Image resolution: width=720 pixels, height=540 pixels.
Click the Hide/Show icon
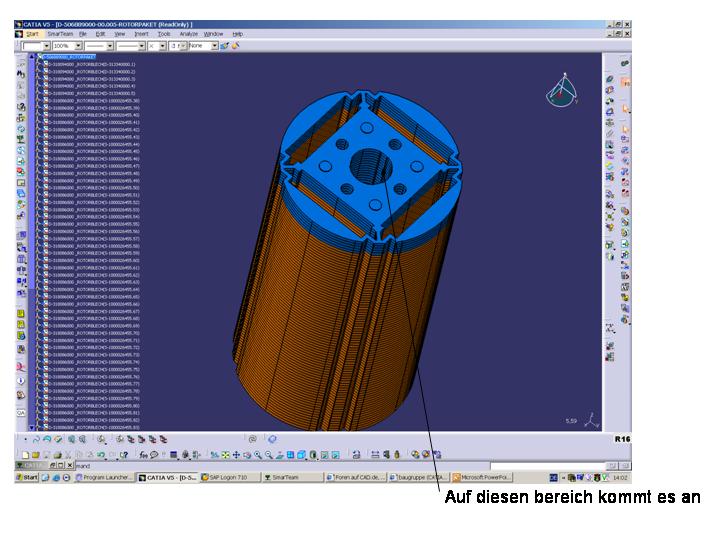(x=324, y=455)
